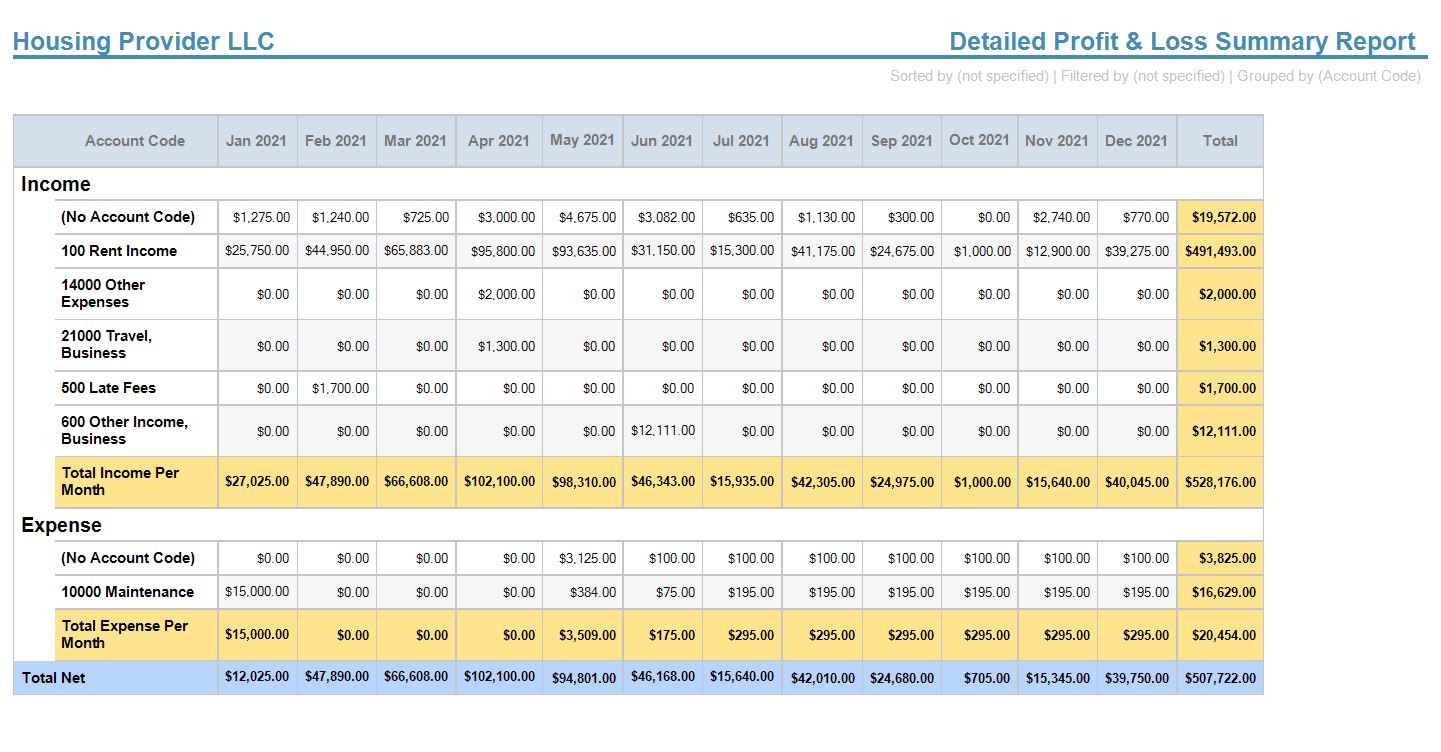Click the Expense section heading

(x=62, y=525)
